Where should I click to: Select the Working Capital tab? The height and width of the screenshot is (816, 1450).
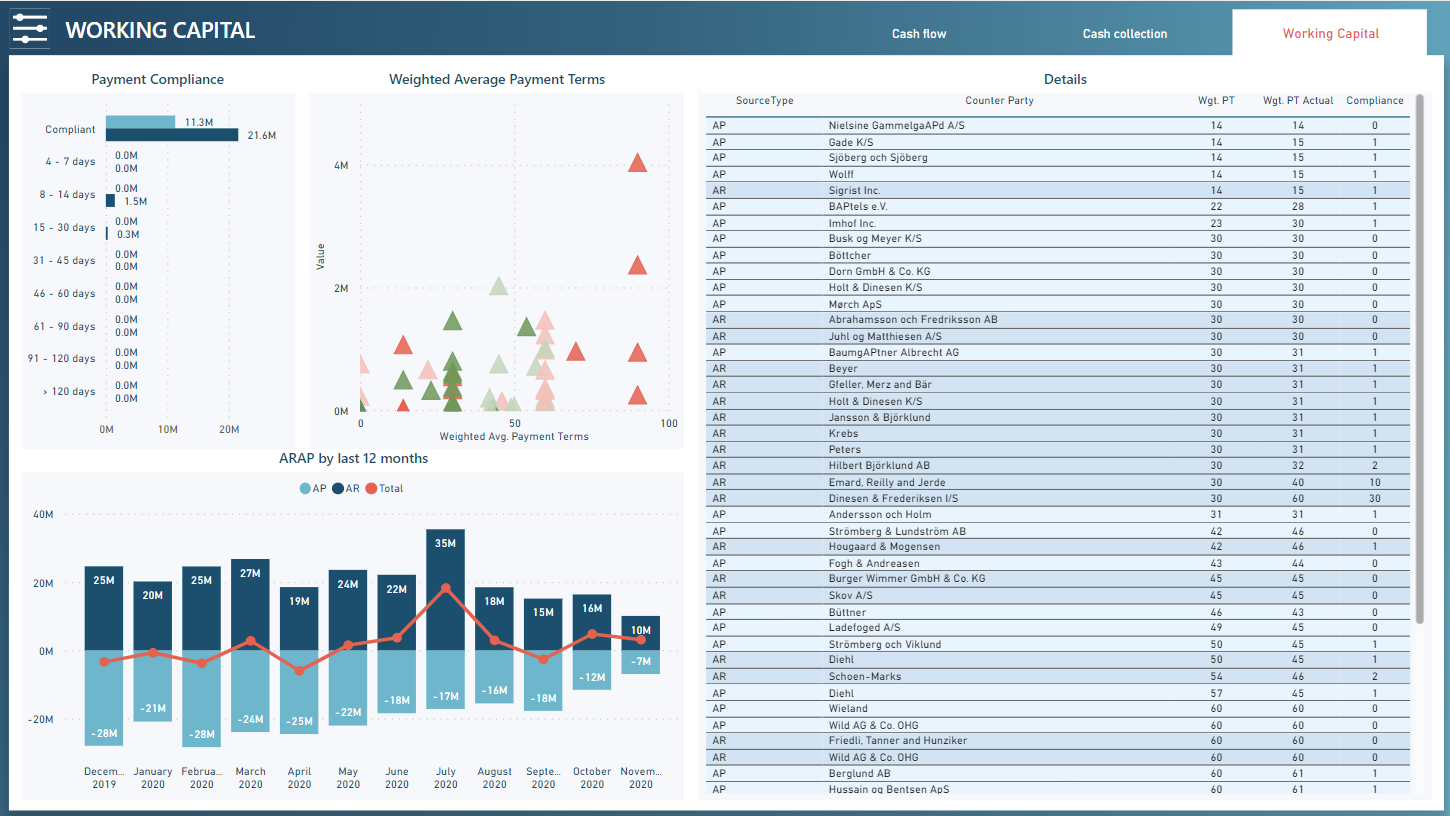tap(1330, 34)
